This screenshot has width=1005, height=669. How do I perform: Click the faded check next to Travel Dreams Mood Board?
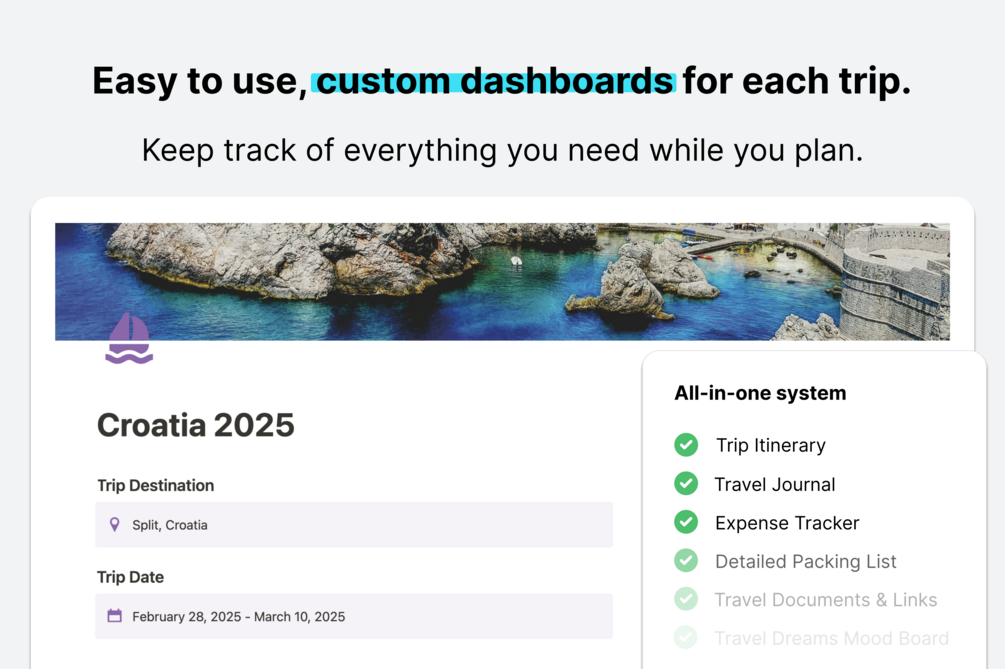686,638
